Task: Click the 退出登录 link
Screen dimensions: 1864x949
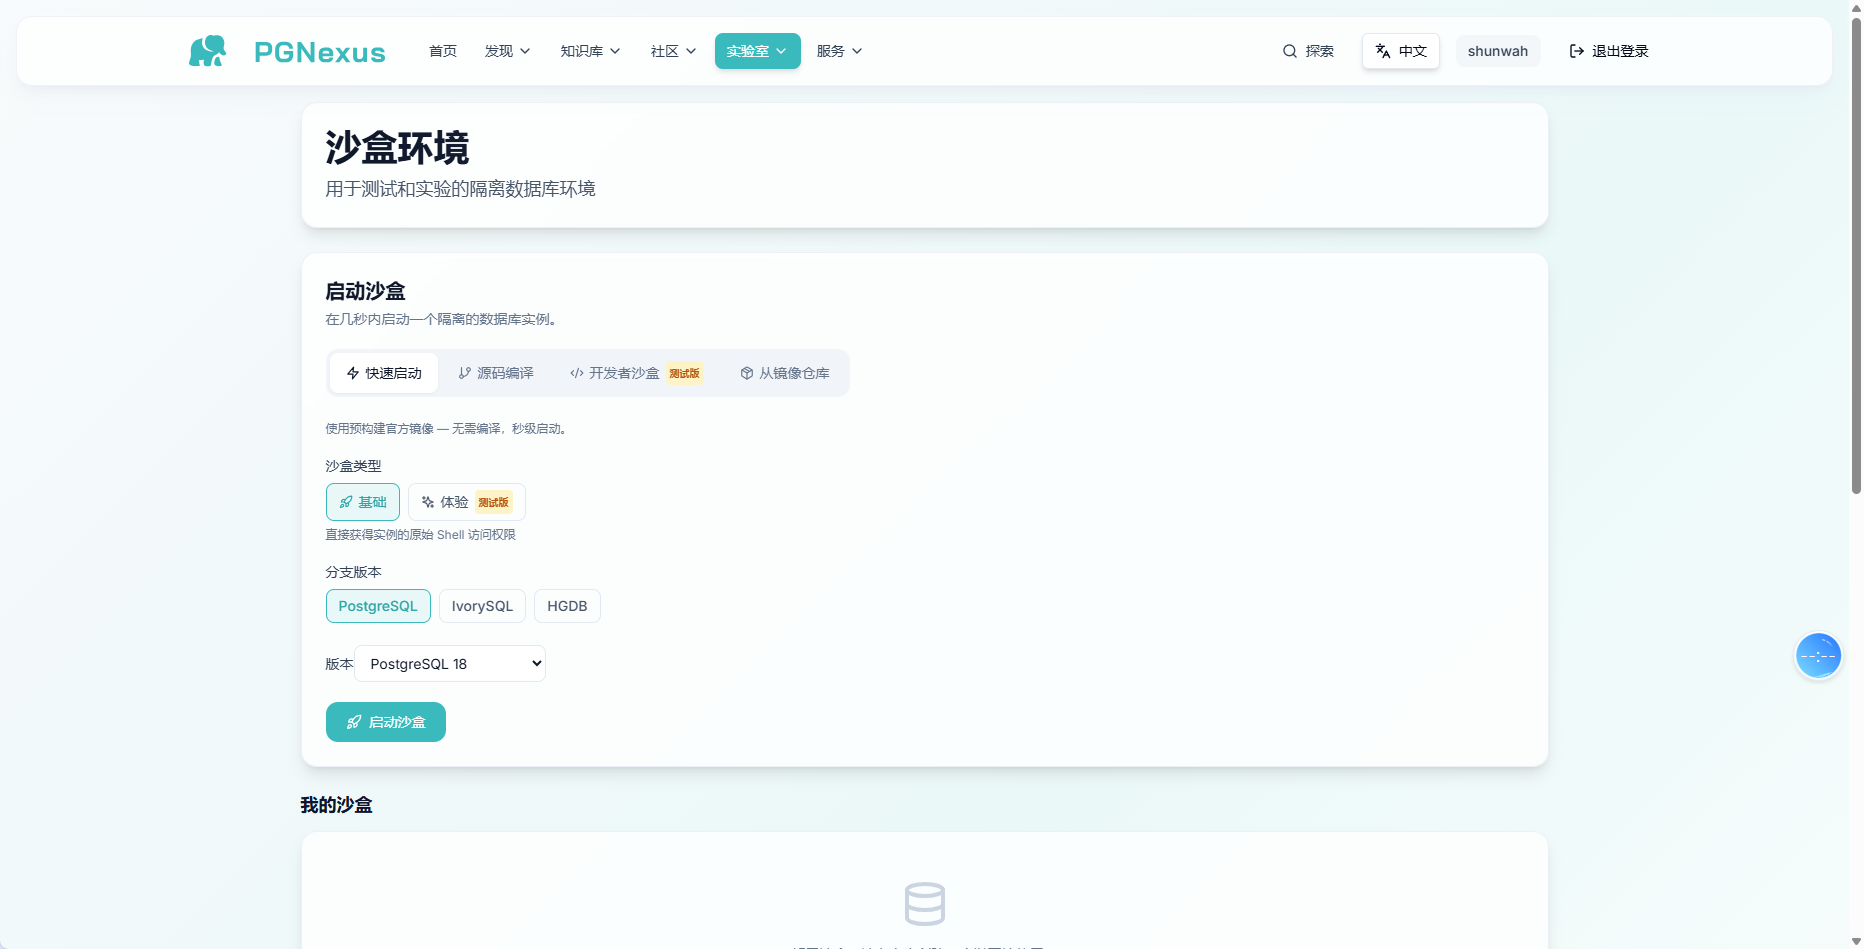Action: pyautogui.click(x=1609, y=51)
